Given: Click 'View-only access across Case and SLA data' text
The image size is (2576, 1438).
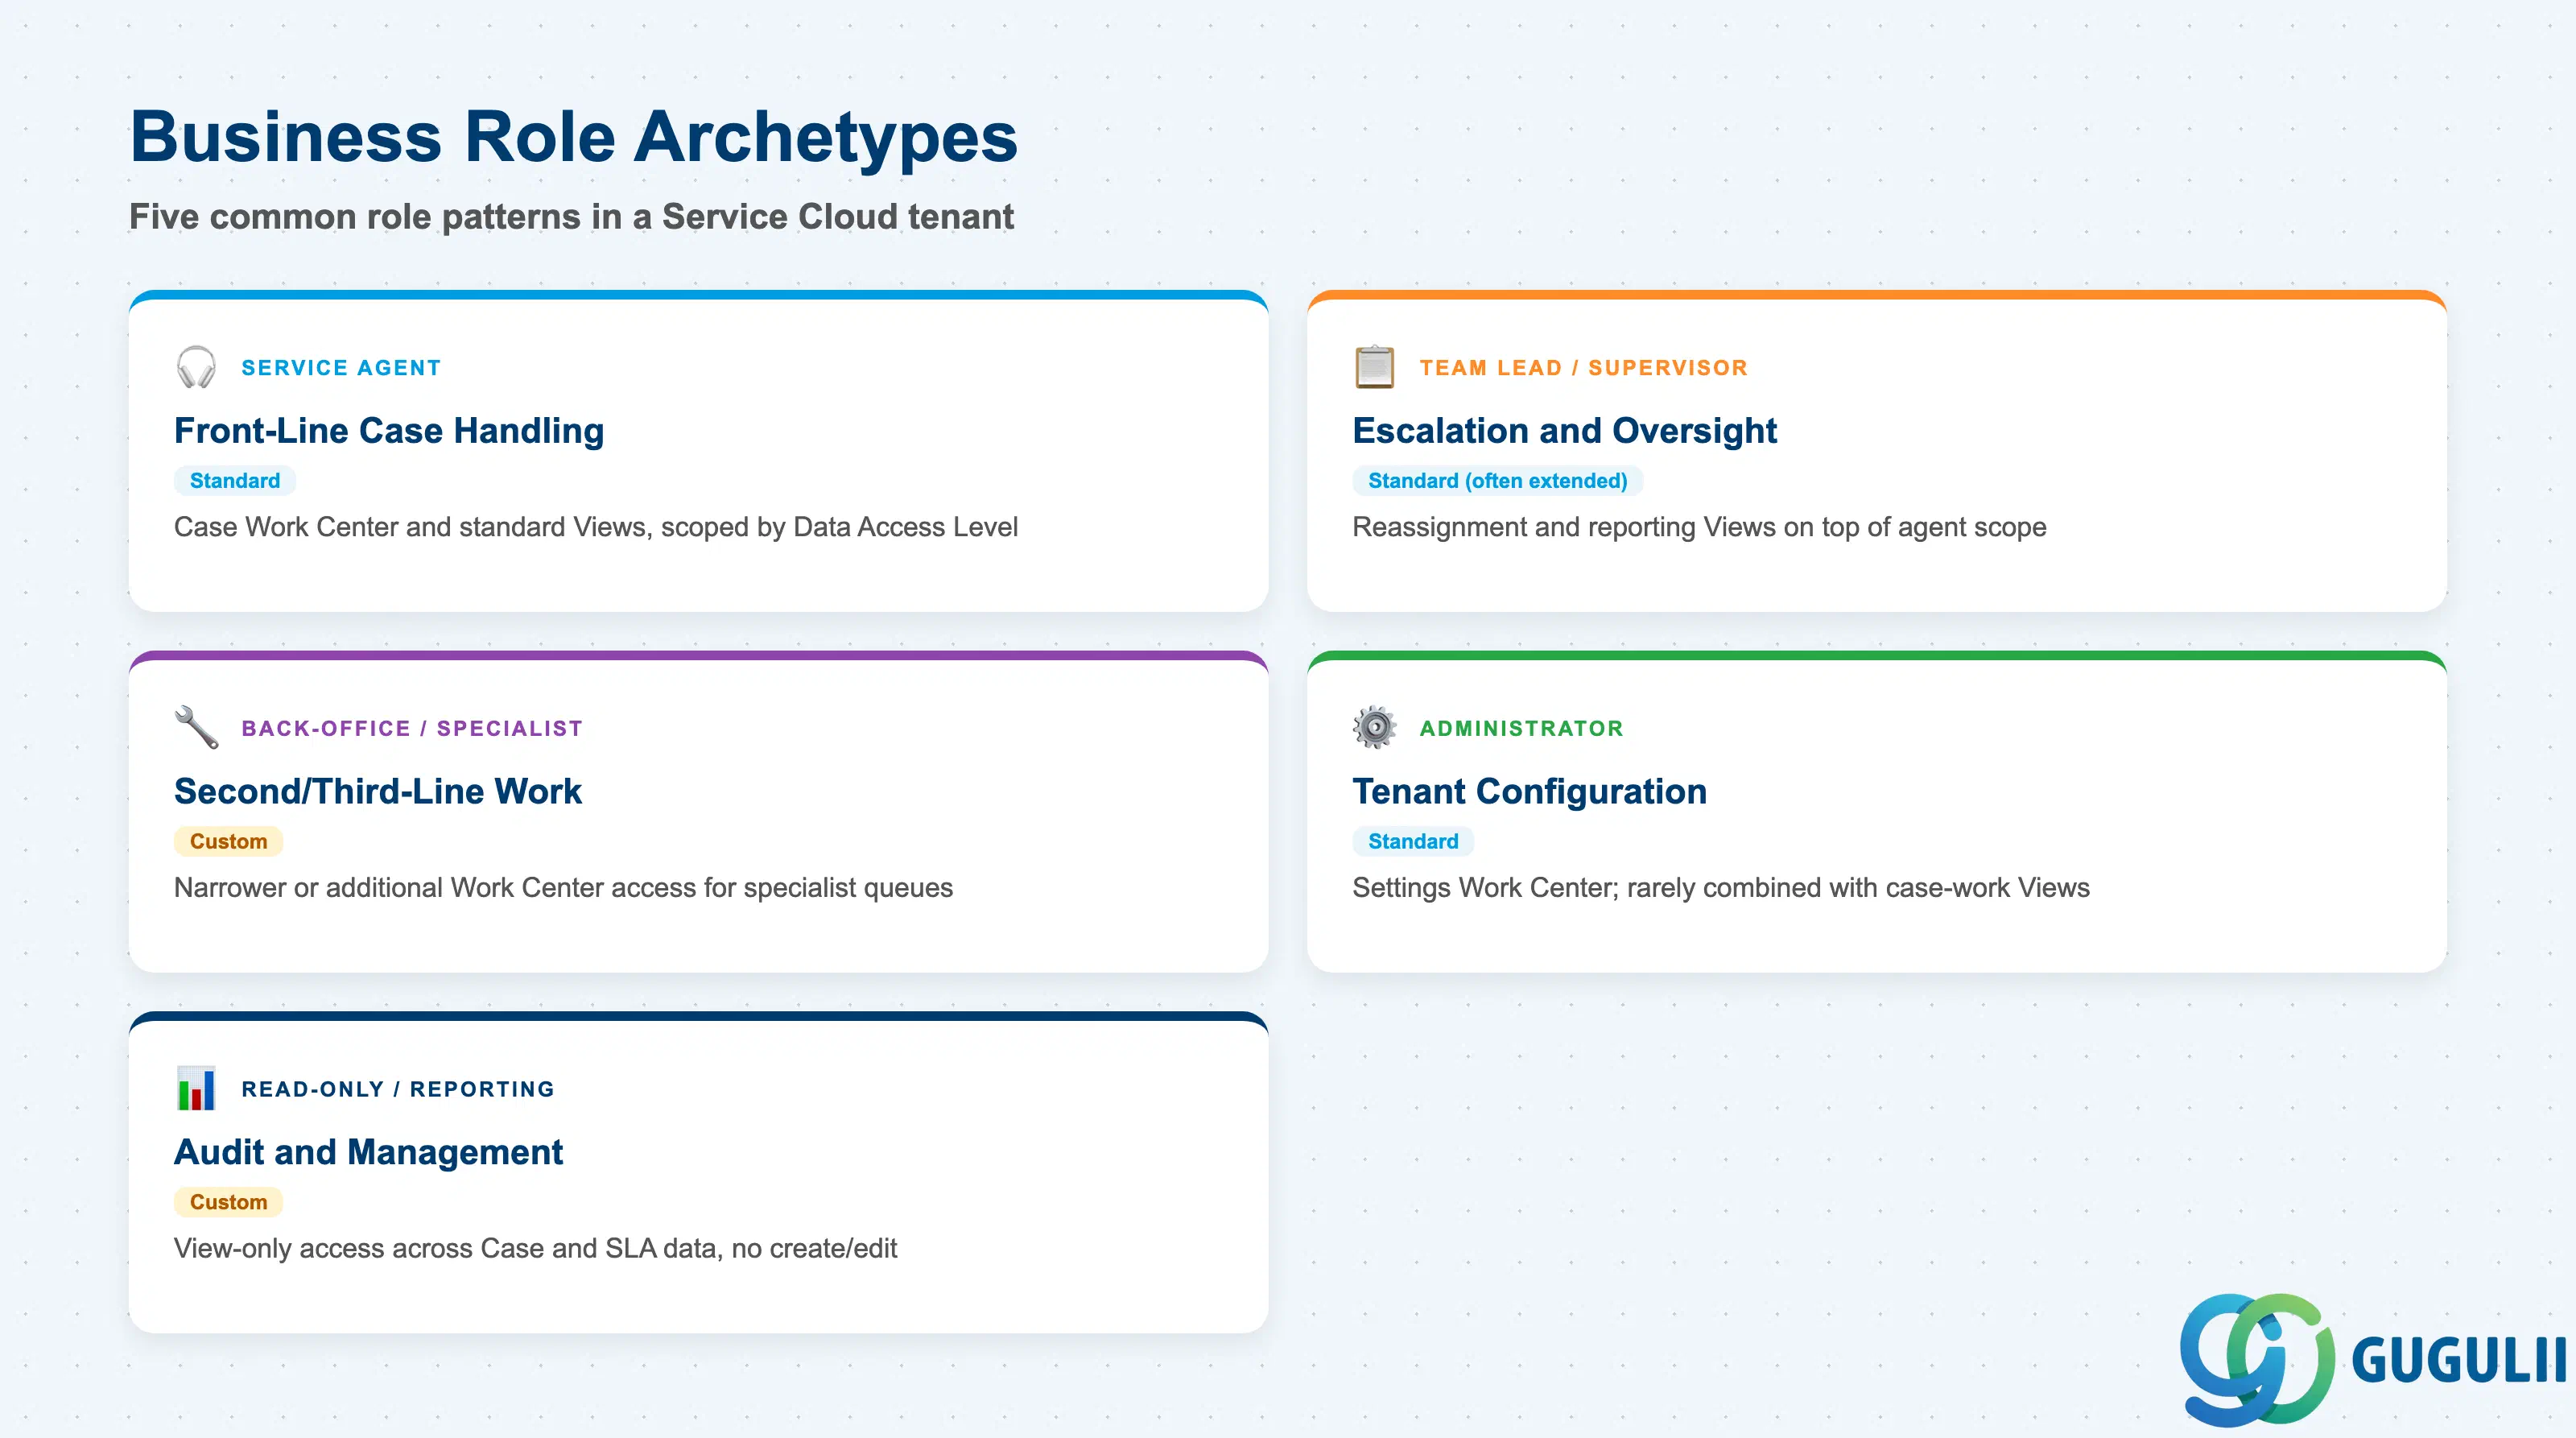Looking at the screenshot, I should point(536,1249).
